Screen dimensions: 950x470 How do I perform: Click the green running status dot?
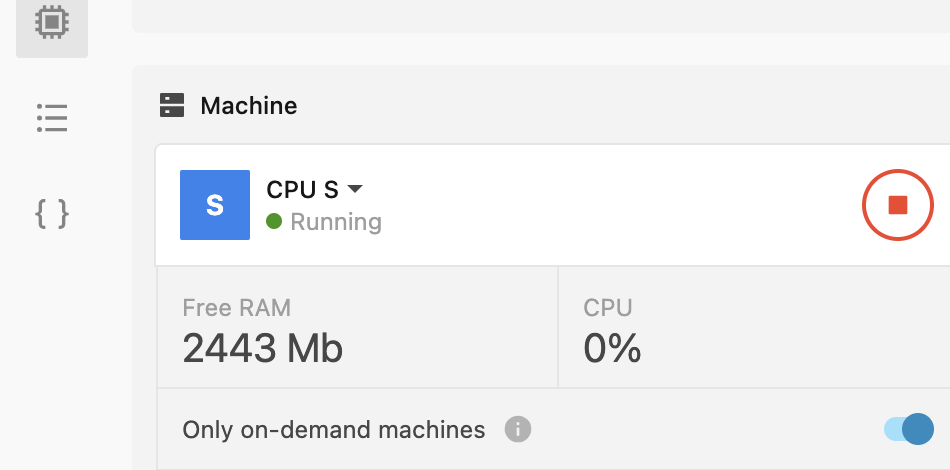(274, 222)
